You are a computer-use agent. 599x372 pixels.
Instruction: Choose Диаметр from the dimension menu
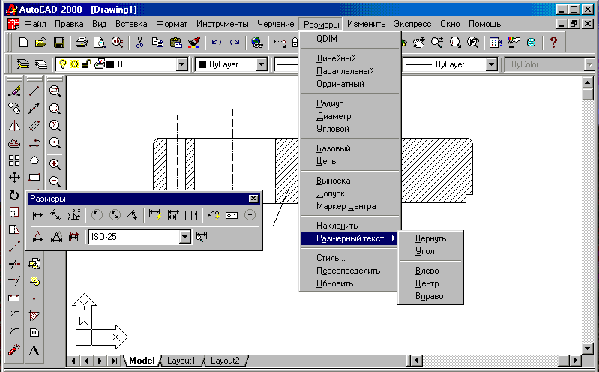point(333,116)
